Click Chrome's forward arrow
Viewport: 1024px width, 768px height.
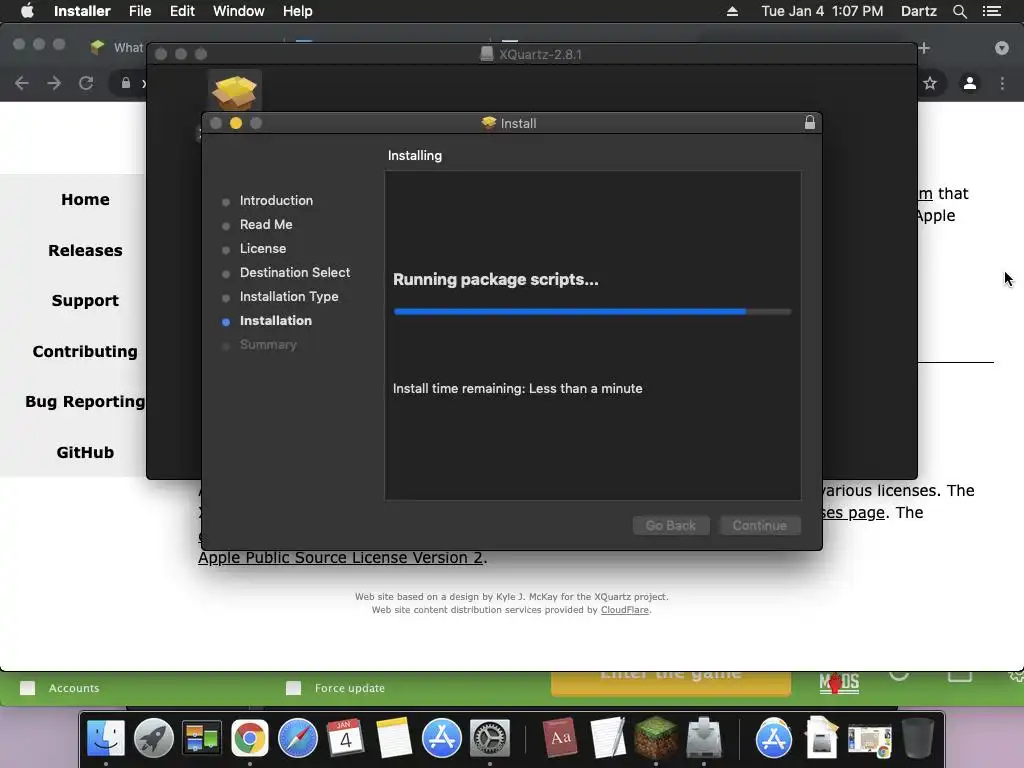click(54, 83)
